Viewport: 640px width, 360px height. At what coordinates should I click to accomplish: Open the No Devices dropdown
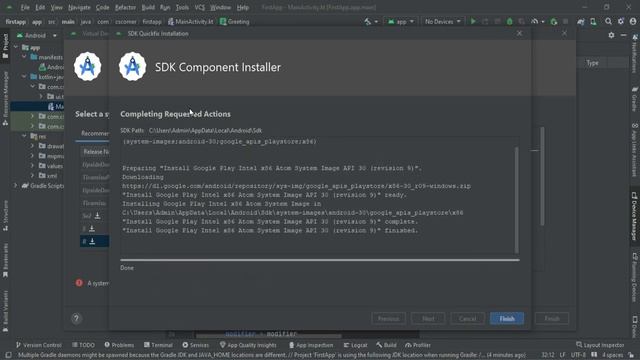pos(442,21)
